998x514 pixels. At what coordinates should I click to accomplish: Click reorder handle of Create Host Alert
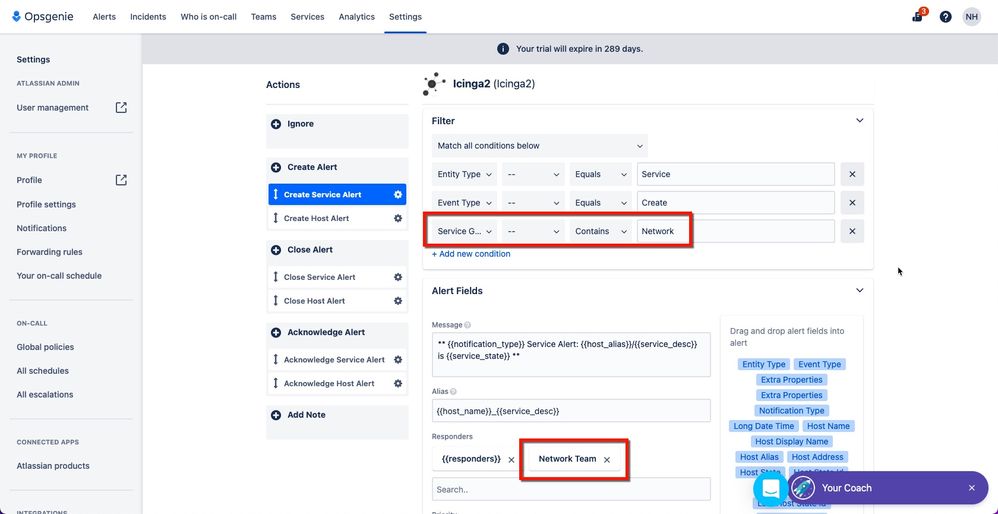tap(276, 218)
